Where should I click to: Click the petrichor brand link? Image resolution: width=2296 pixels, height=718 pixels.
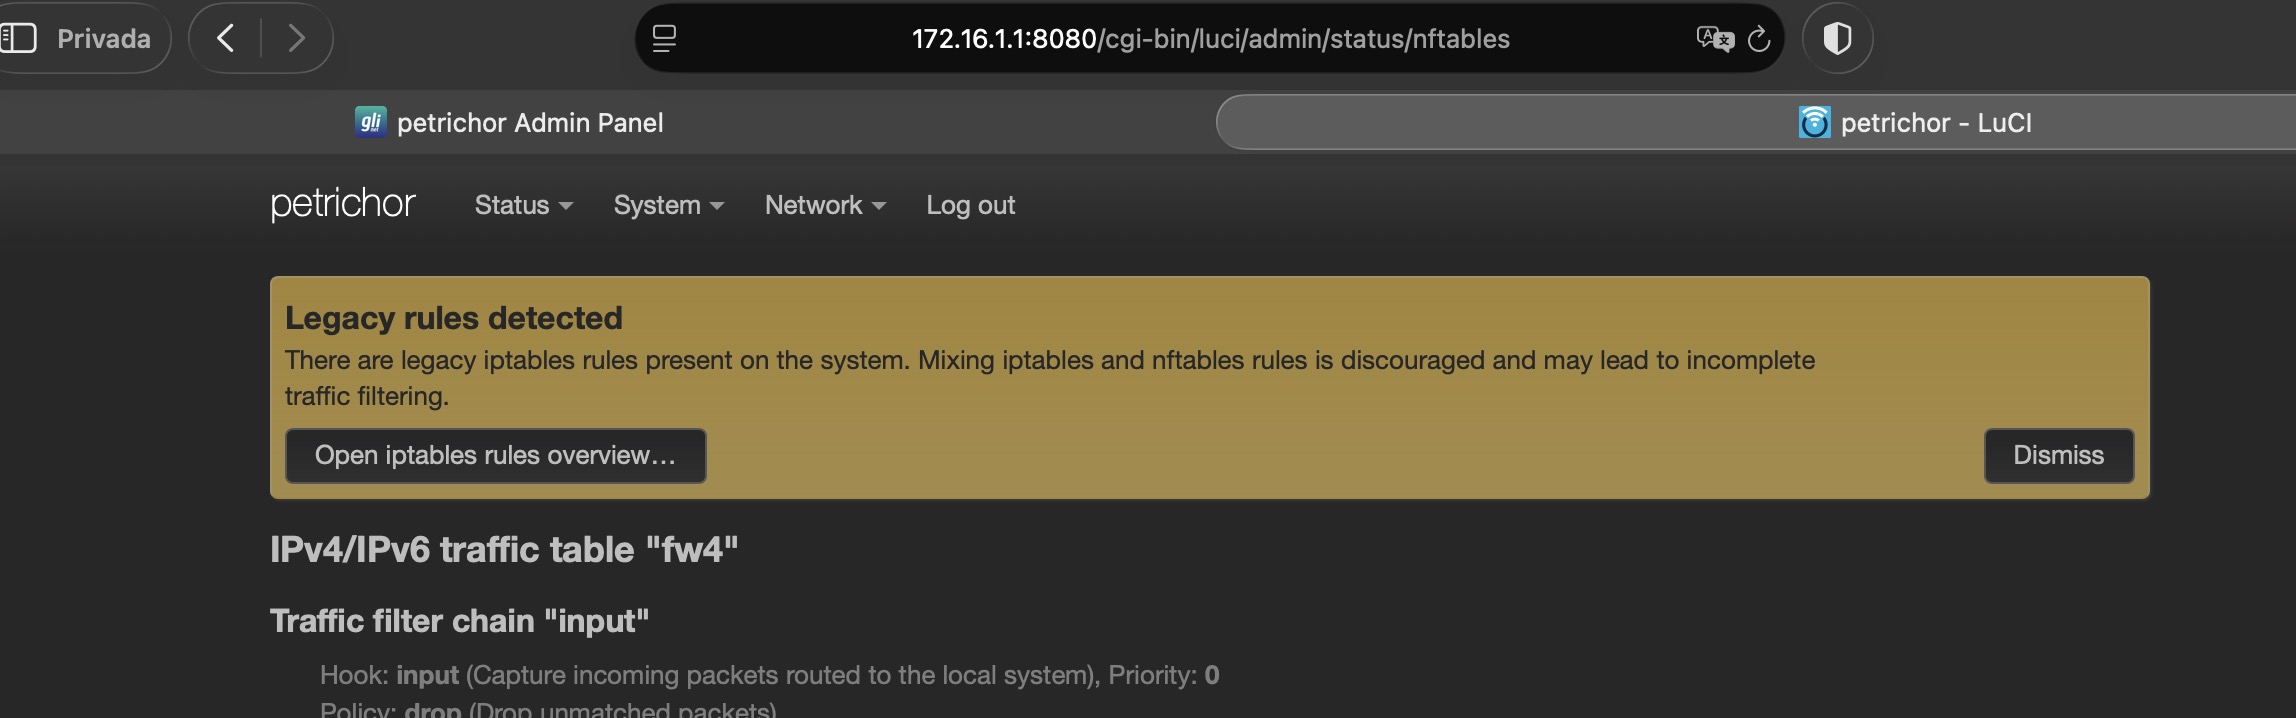(343, 204)
